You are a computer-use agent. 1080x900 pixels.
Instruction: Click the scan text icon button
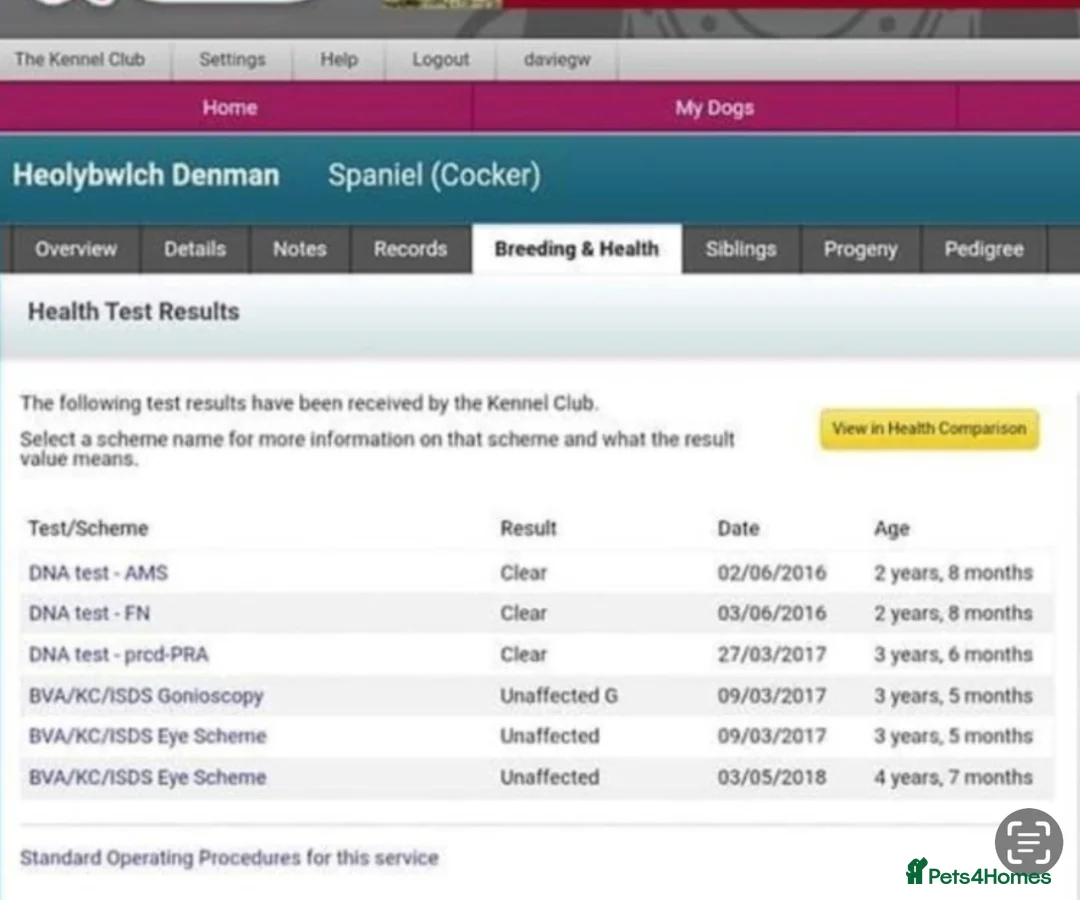pyautogui.click(x=1028, y=842)
